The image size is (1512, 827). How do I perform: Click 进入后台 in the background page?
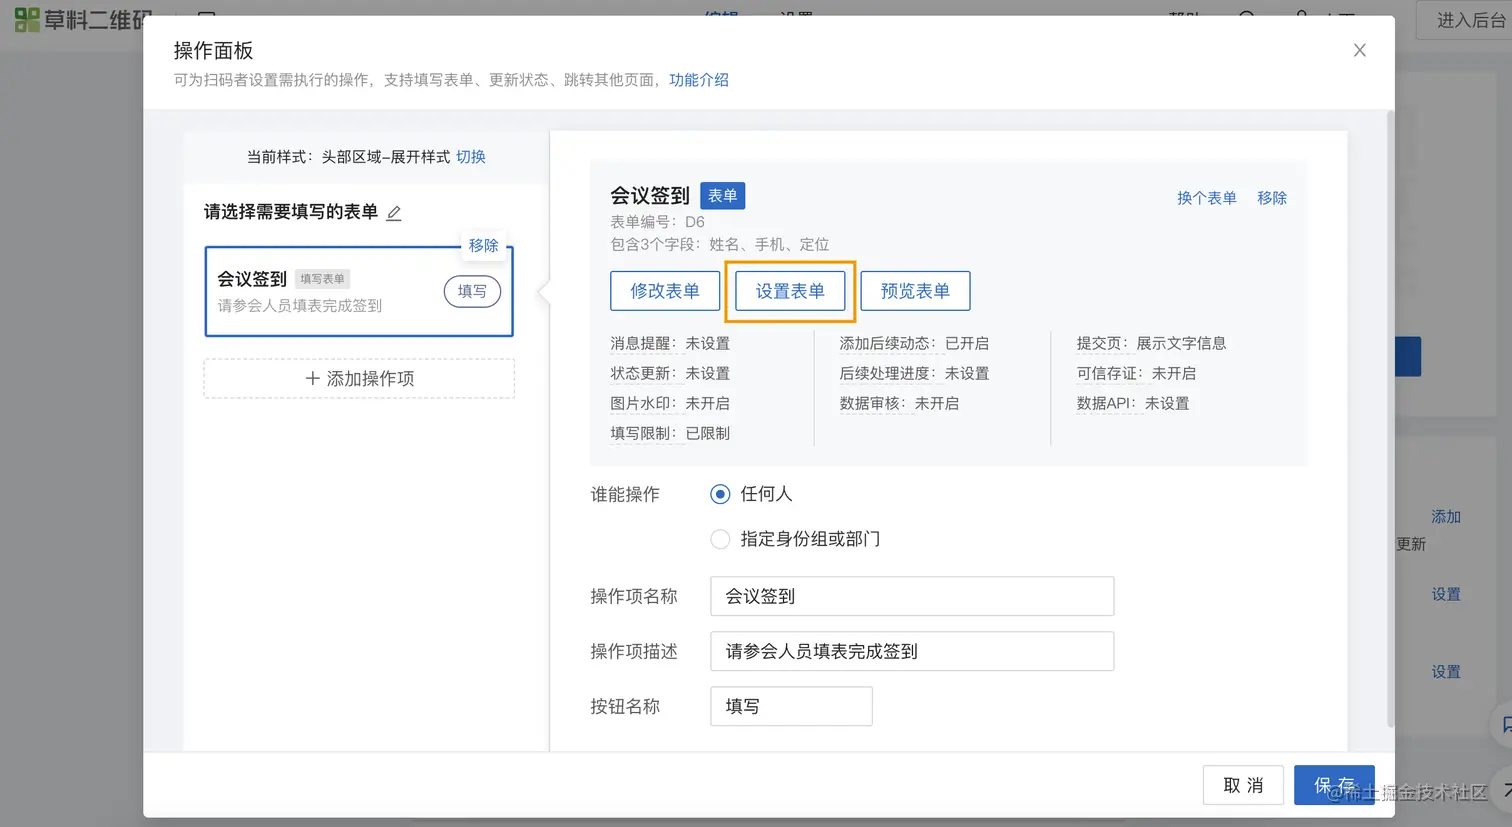click(1470, 20)
